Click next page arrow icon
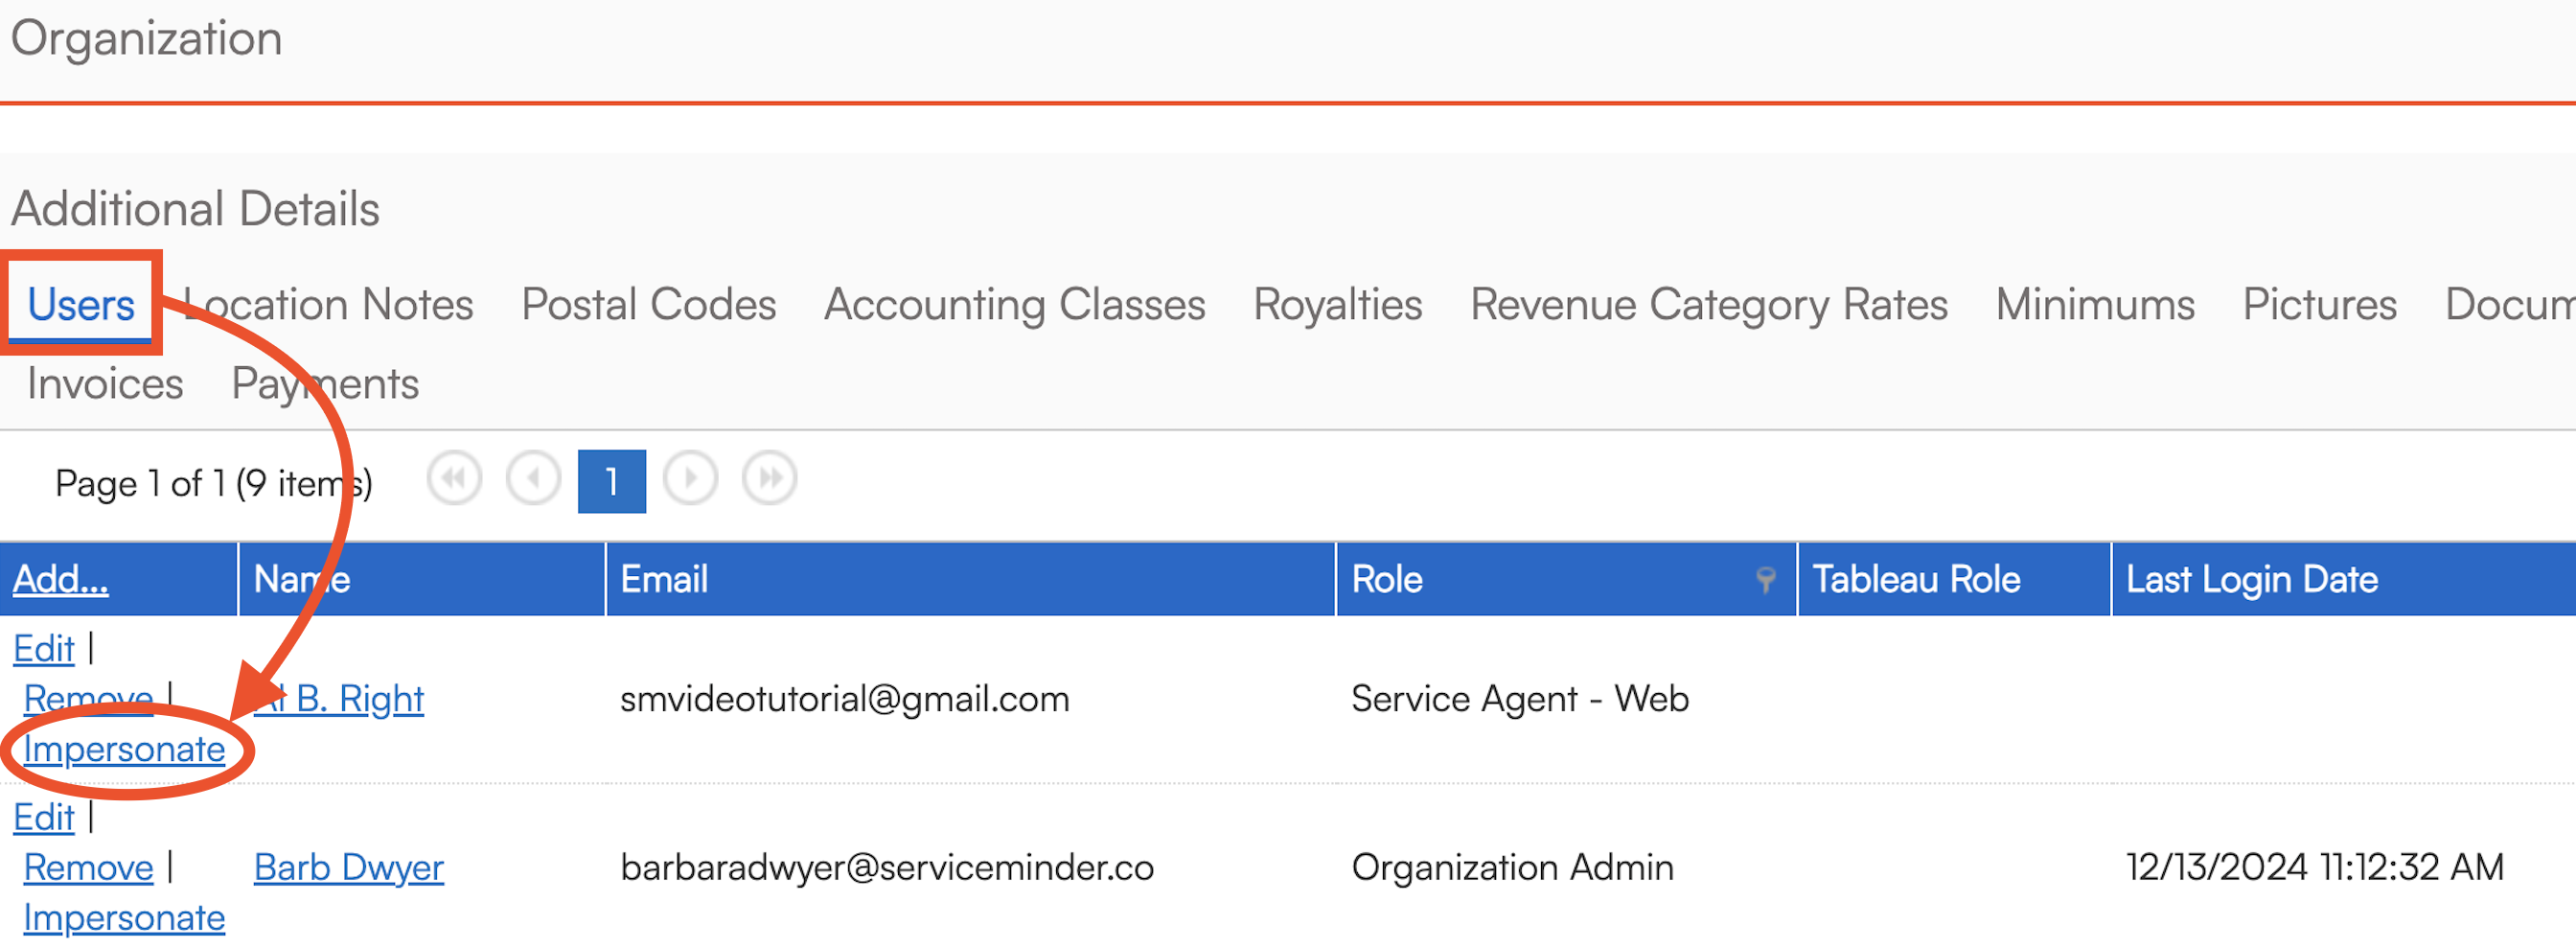 coord(690,479)
